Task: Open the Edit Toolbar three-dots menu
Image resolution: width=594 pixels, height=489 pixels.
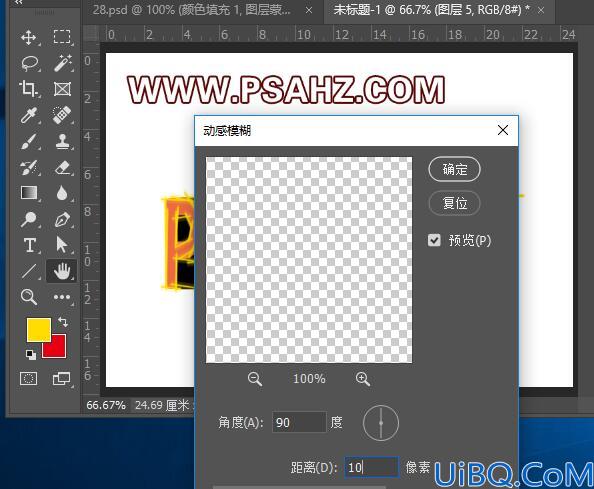Action: coord(62,297)
